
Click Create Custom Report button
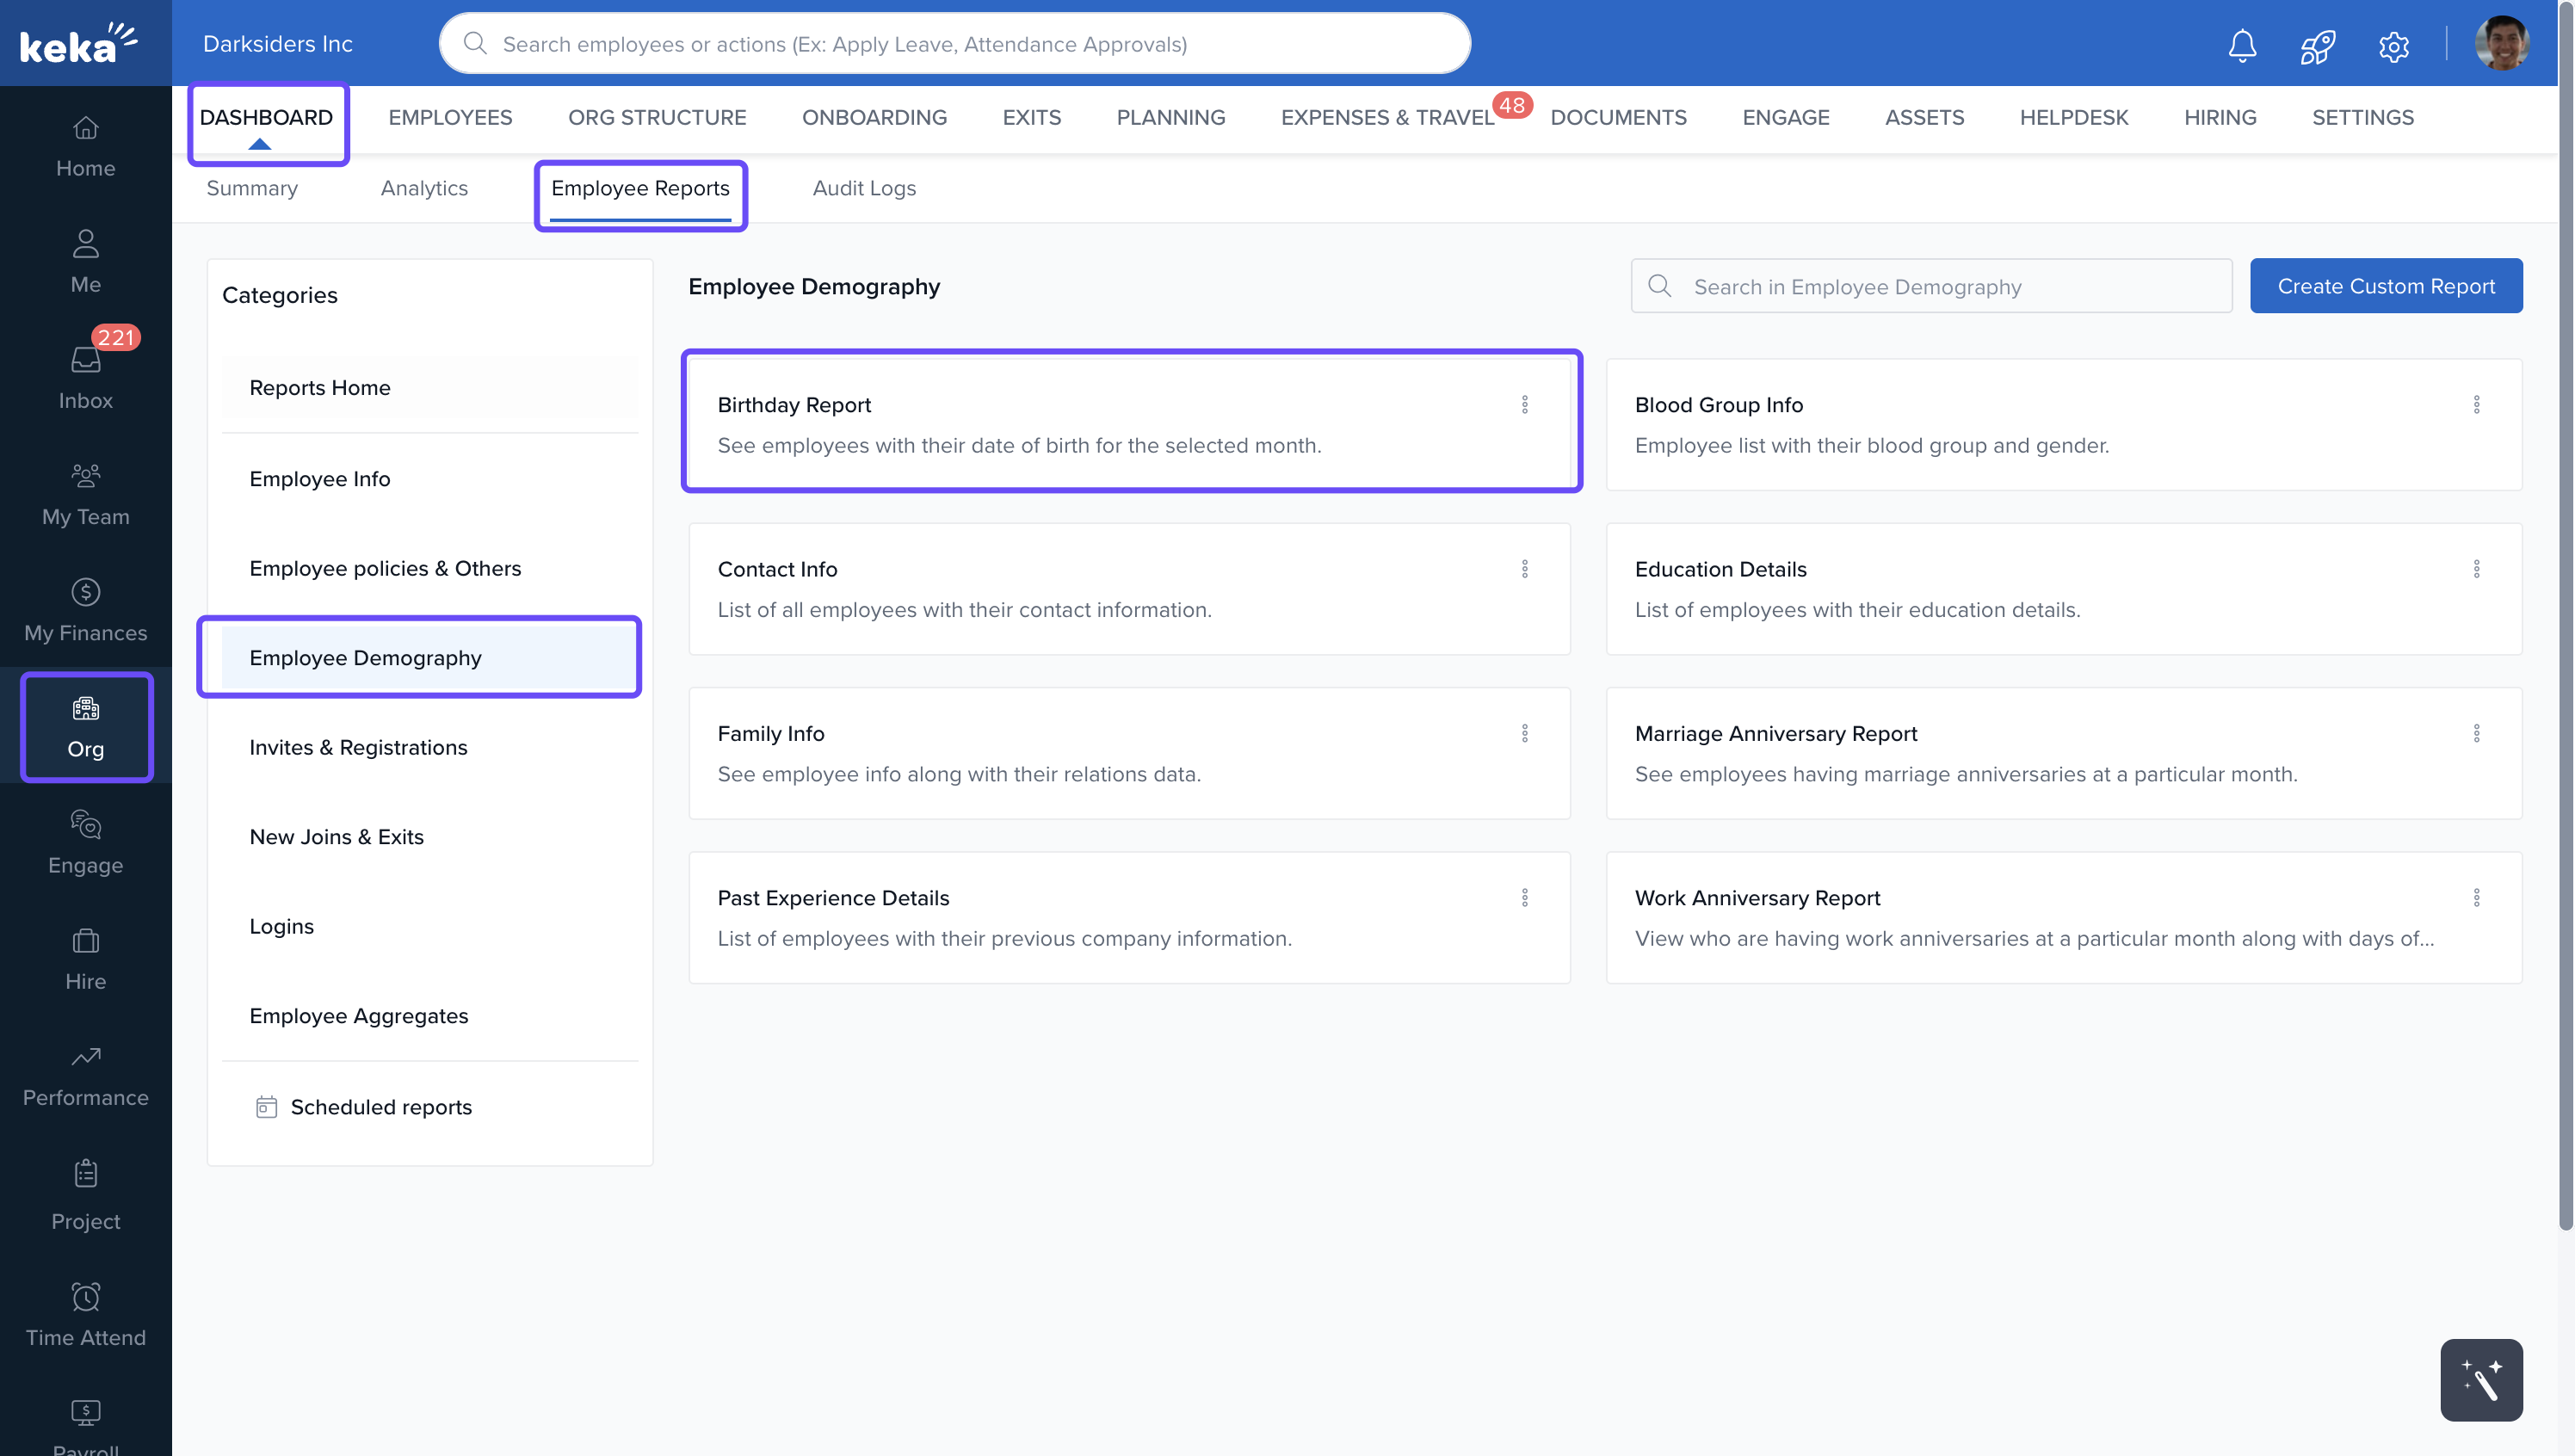tap(2385, 286)
